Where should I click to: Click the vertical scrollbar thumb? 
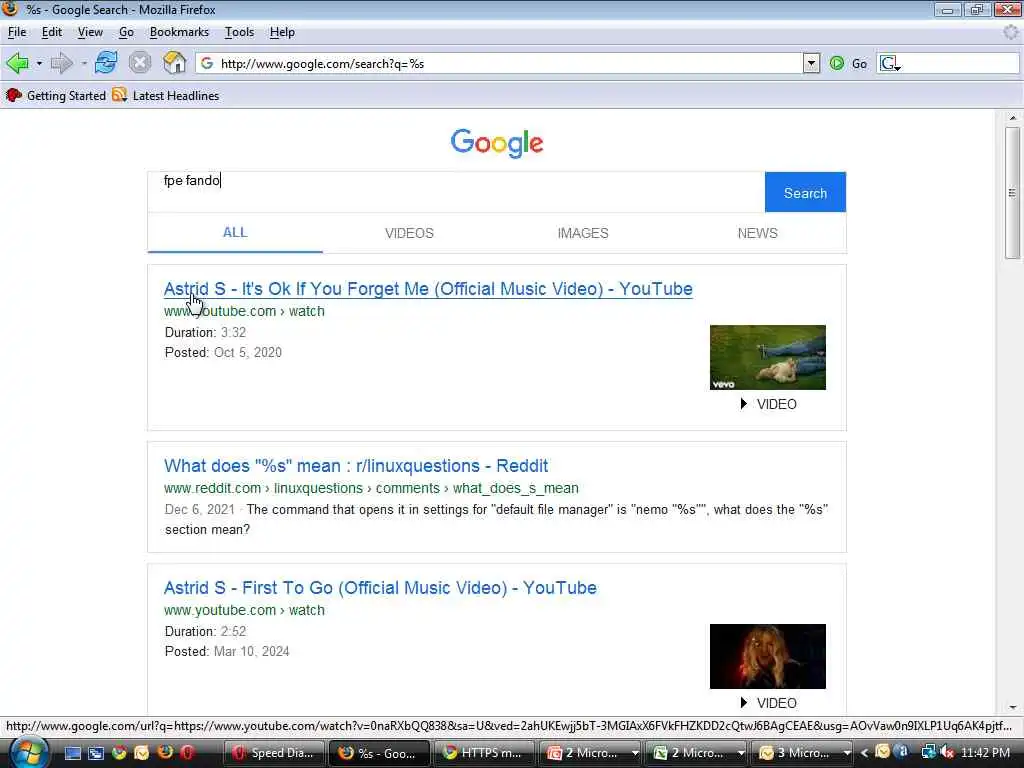coord(1013,193)
